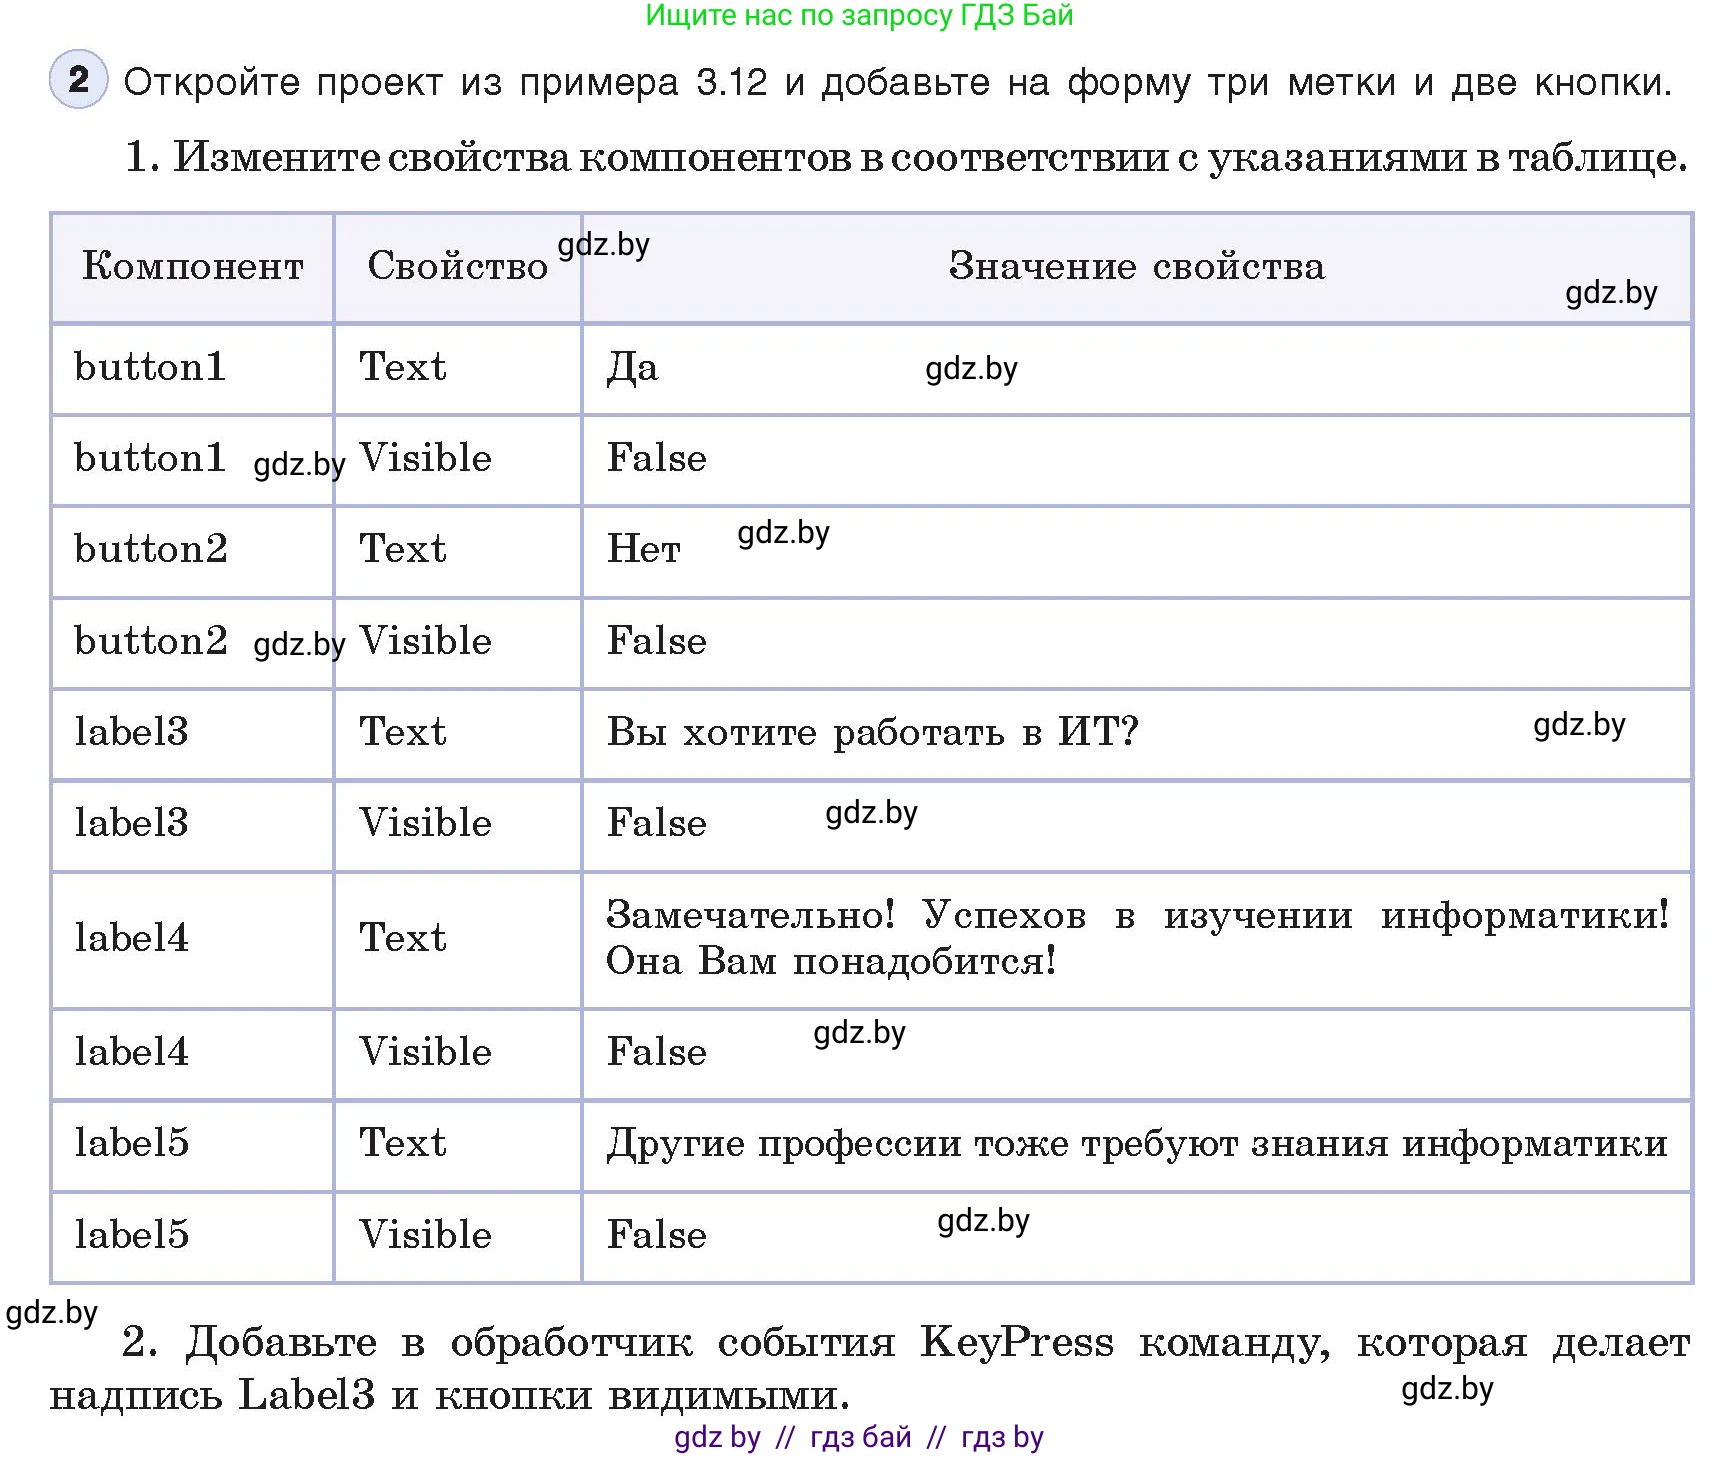Screen dimensions: 1721x1457
Task: Click the gdz.by watermark at bottom left corner
Action: 52,1313
